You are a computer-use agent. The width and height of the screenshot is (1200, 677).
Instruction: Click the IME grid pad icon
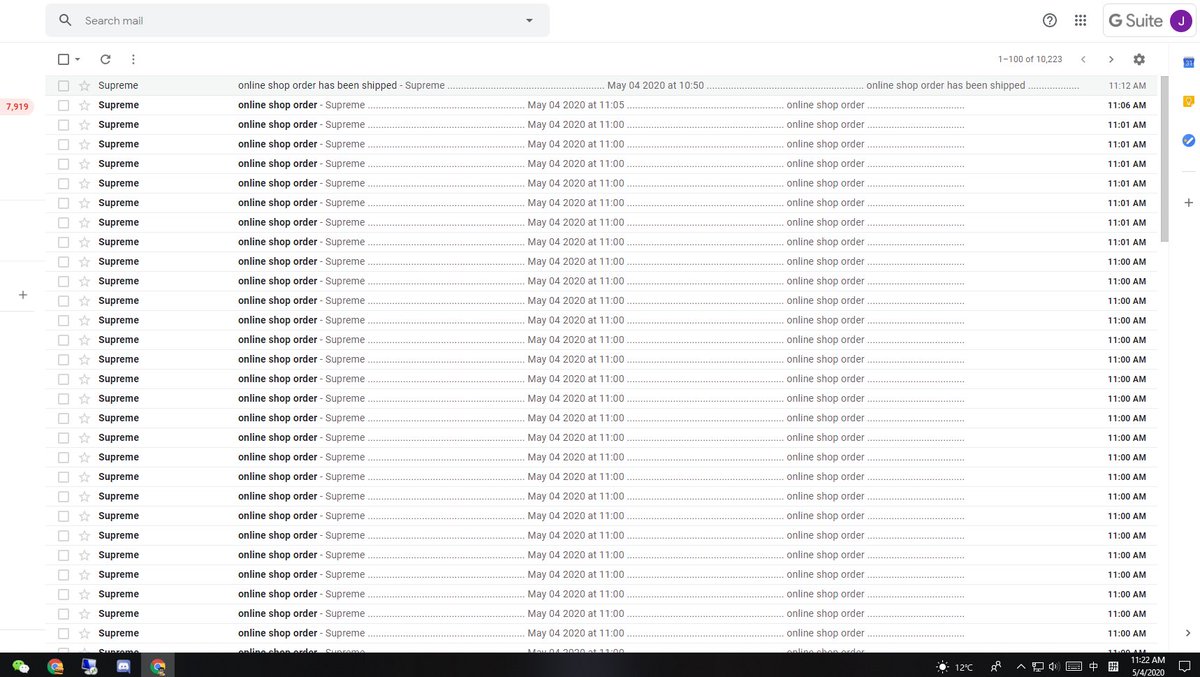1113,666
